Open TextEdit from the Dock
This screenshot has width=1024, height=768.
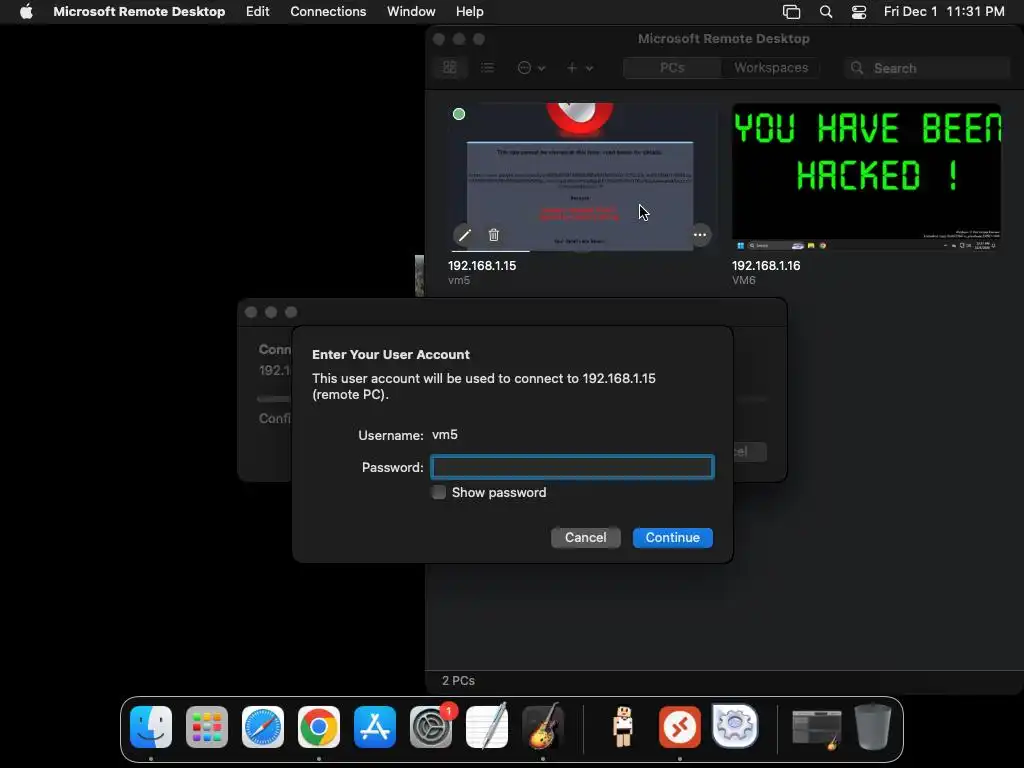[x=487, y=727]
